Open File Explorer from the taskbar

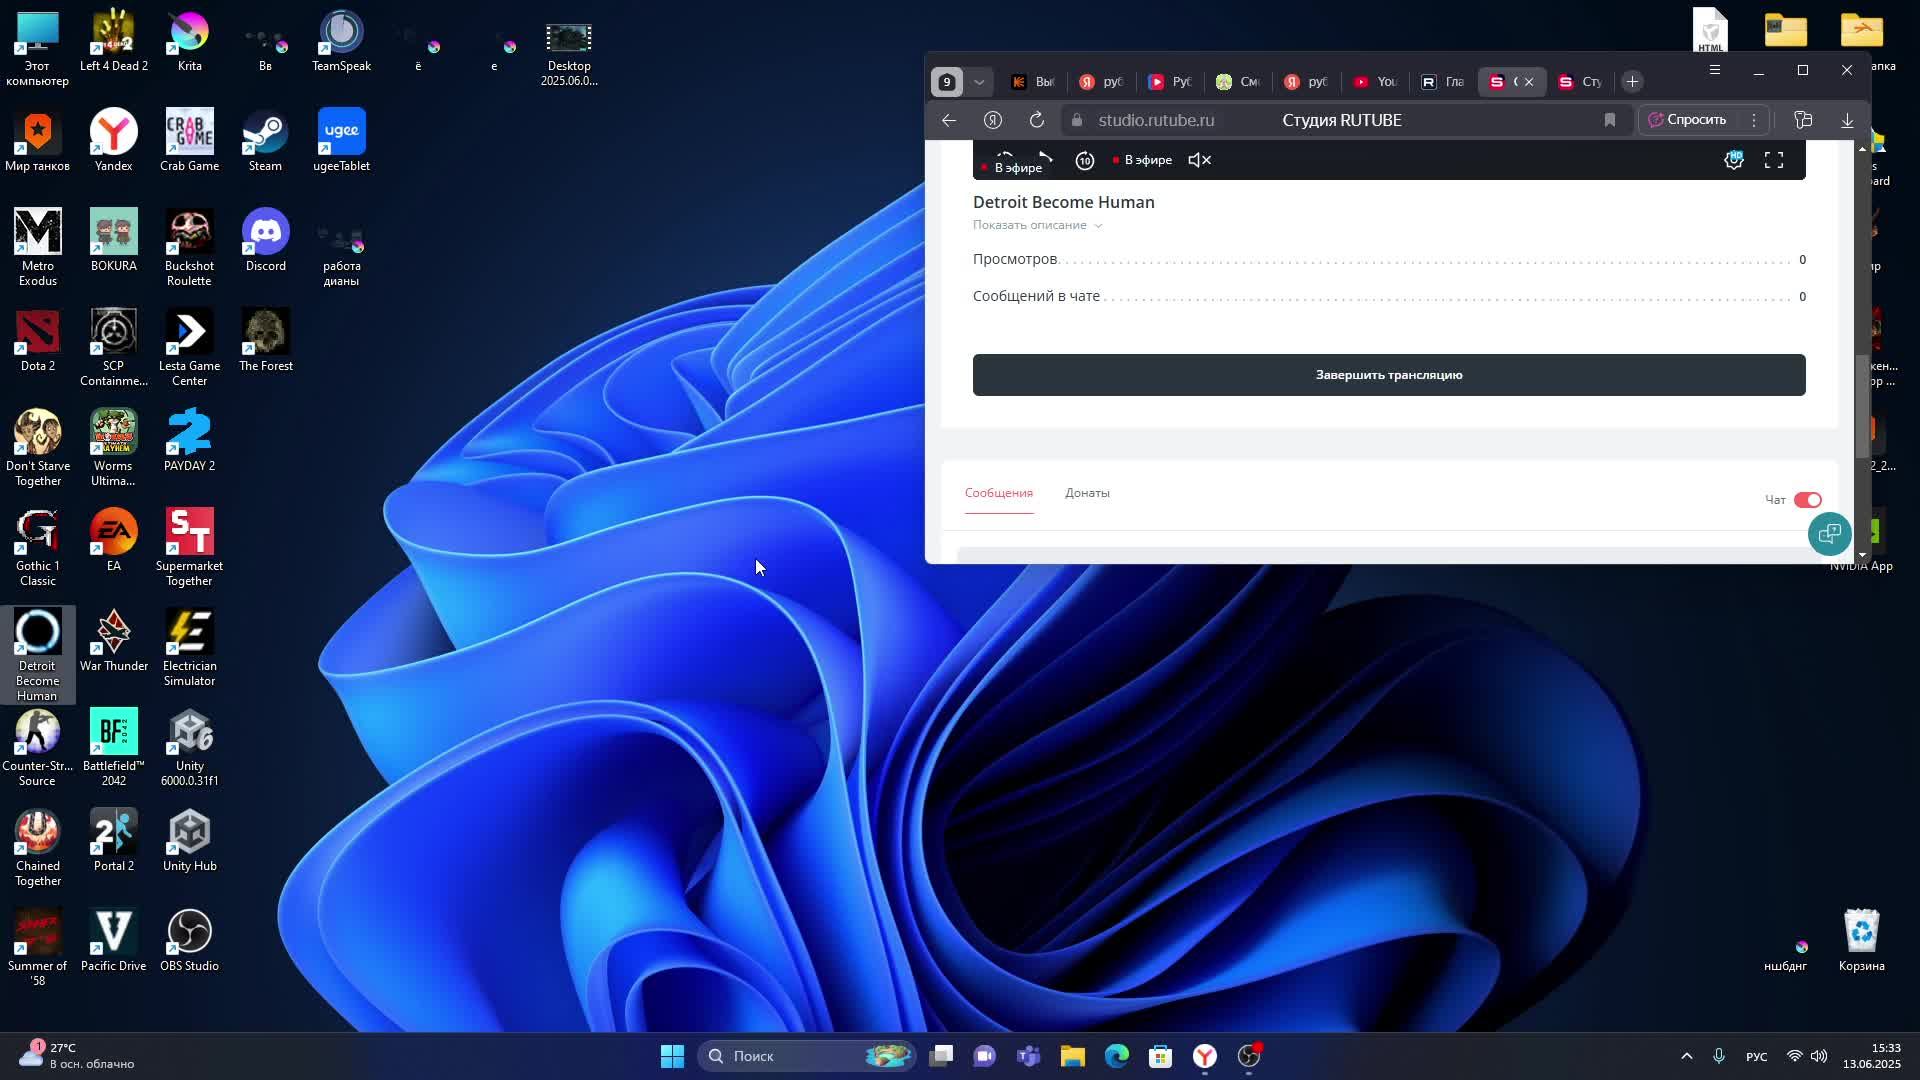(1073, 1056)
